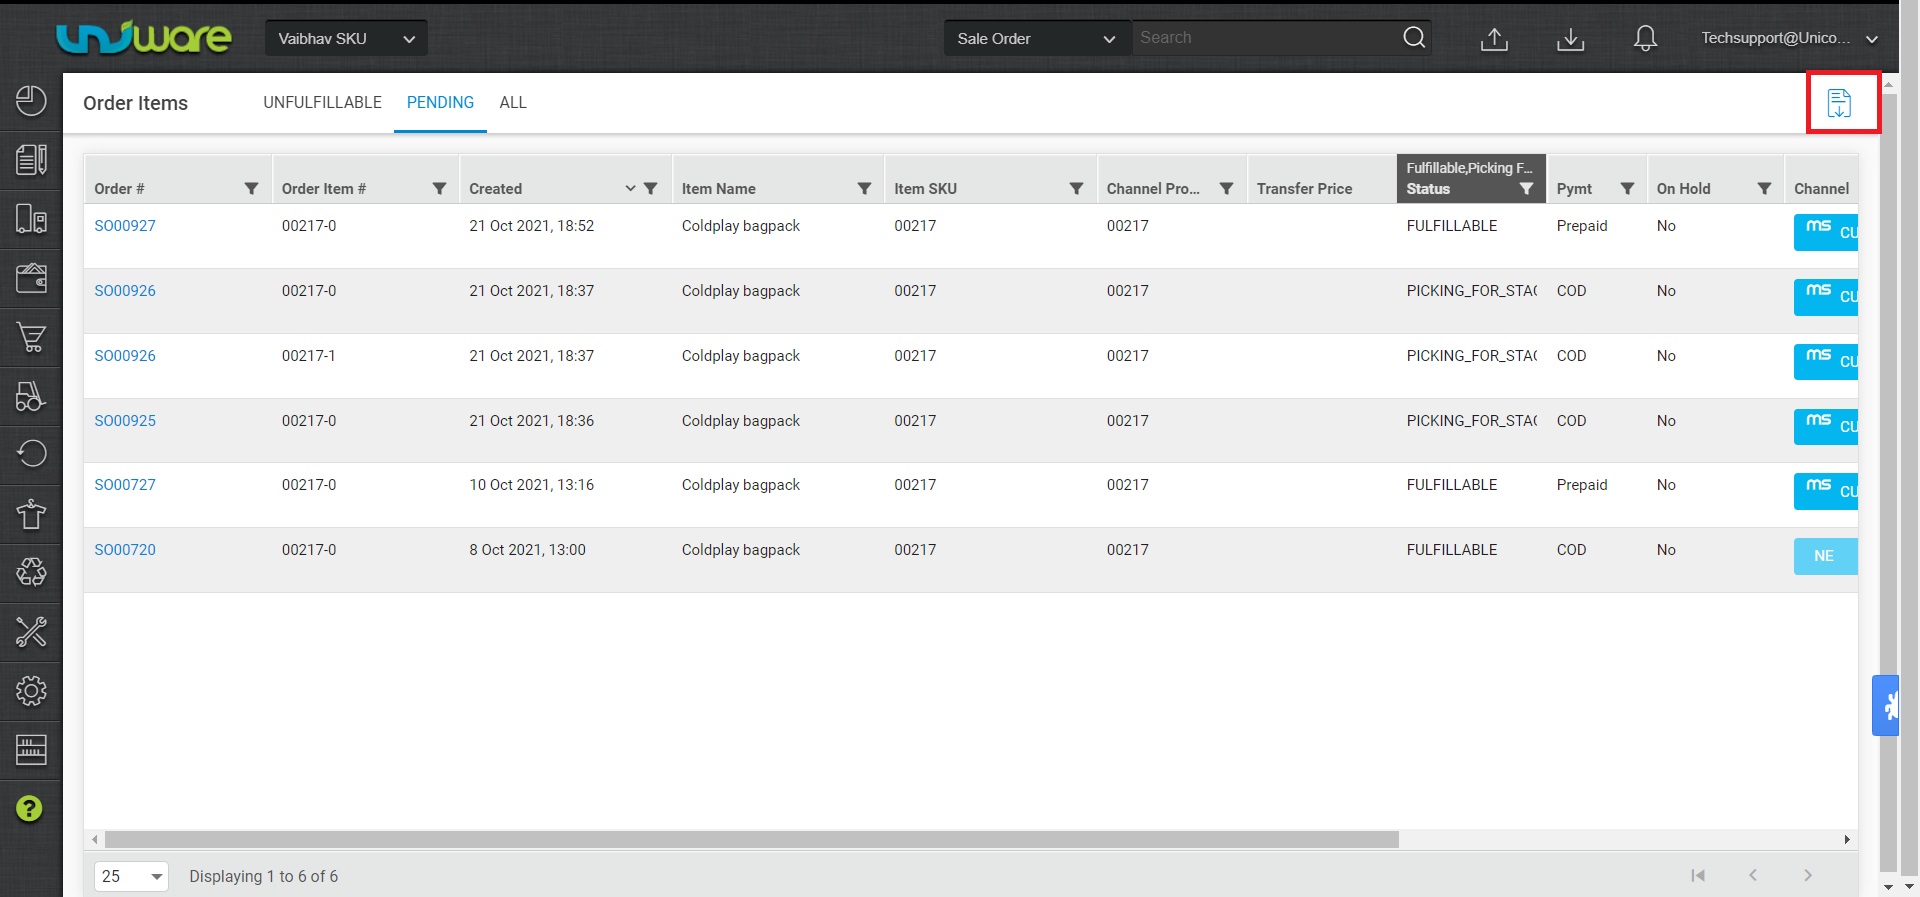Go to the first page of results
Screen dimensions: 1920x897
(1698, 876)
